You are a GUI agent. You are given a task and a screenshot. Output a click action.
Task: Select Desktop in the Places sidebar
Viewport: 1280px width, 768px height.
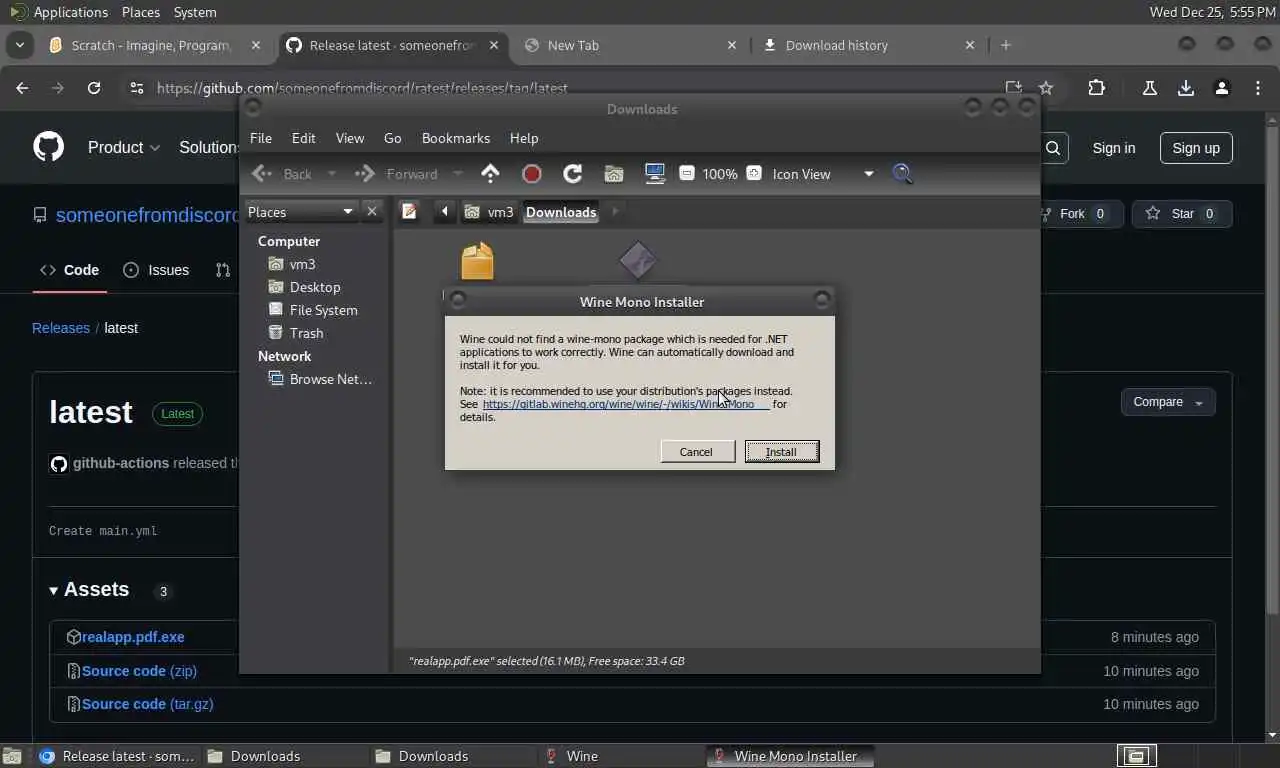coord(313,287)
